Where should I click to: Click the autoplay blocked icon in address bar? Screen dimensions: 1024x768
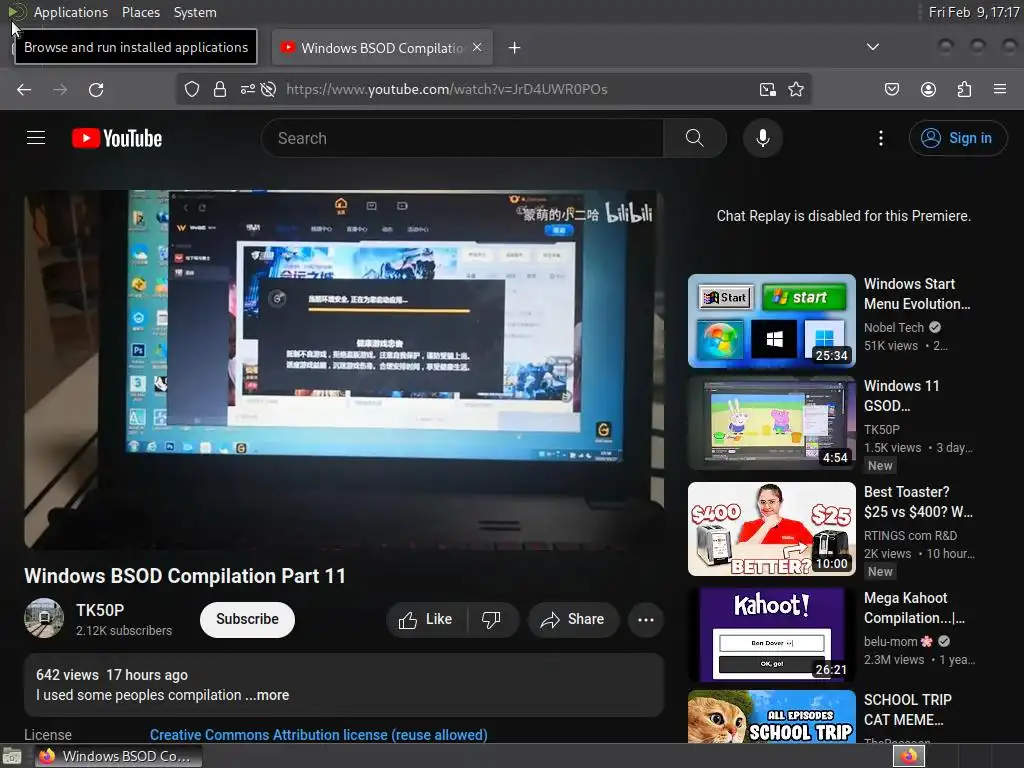click(268, 89)
